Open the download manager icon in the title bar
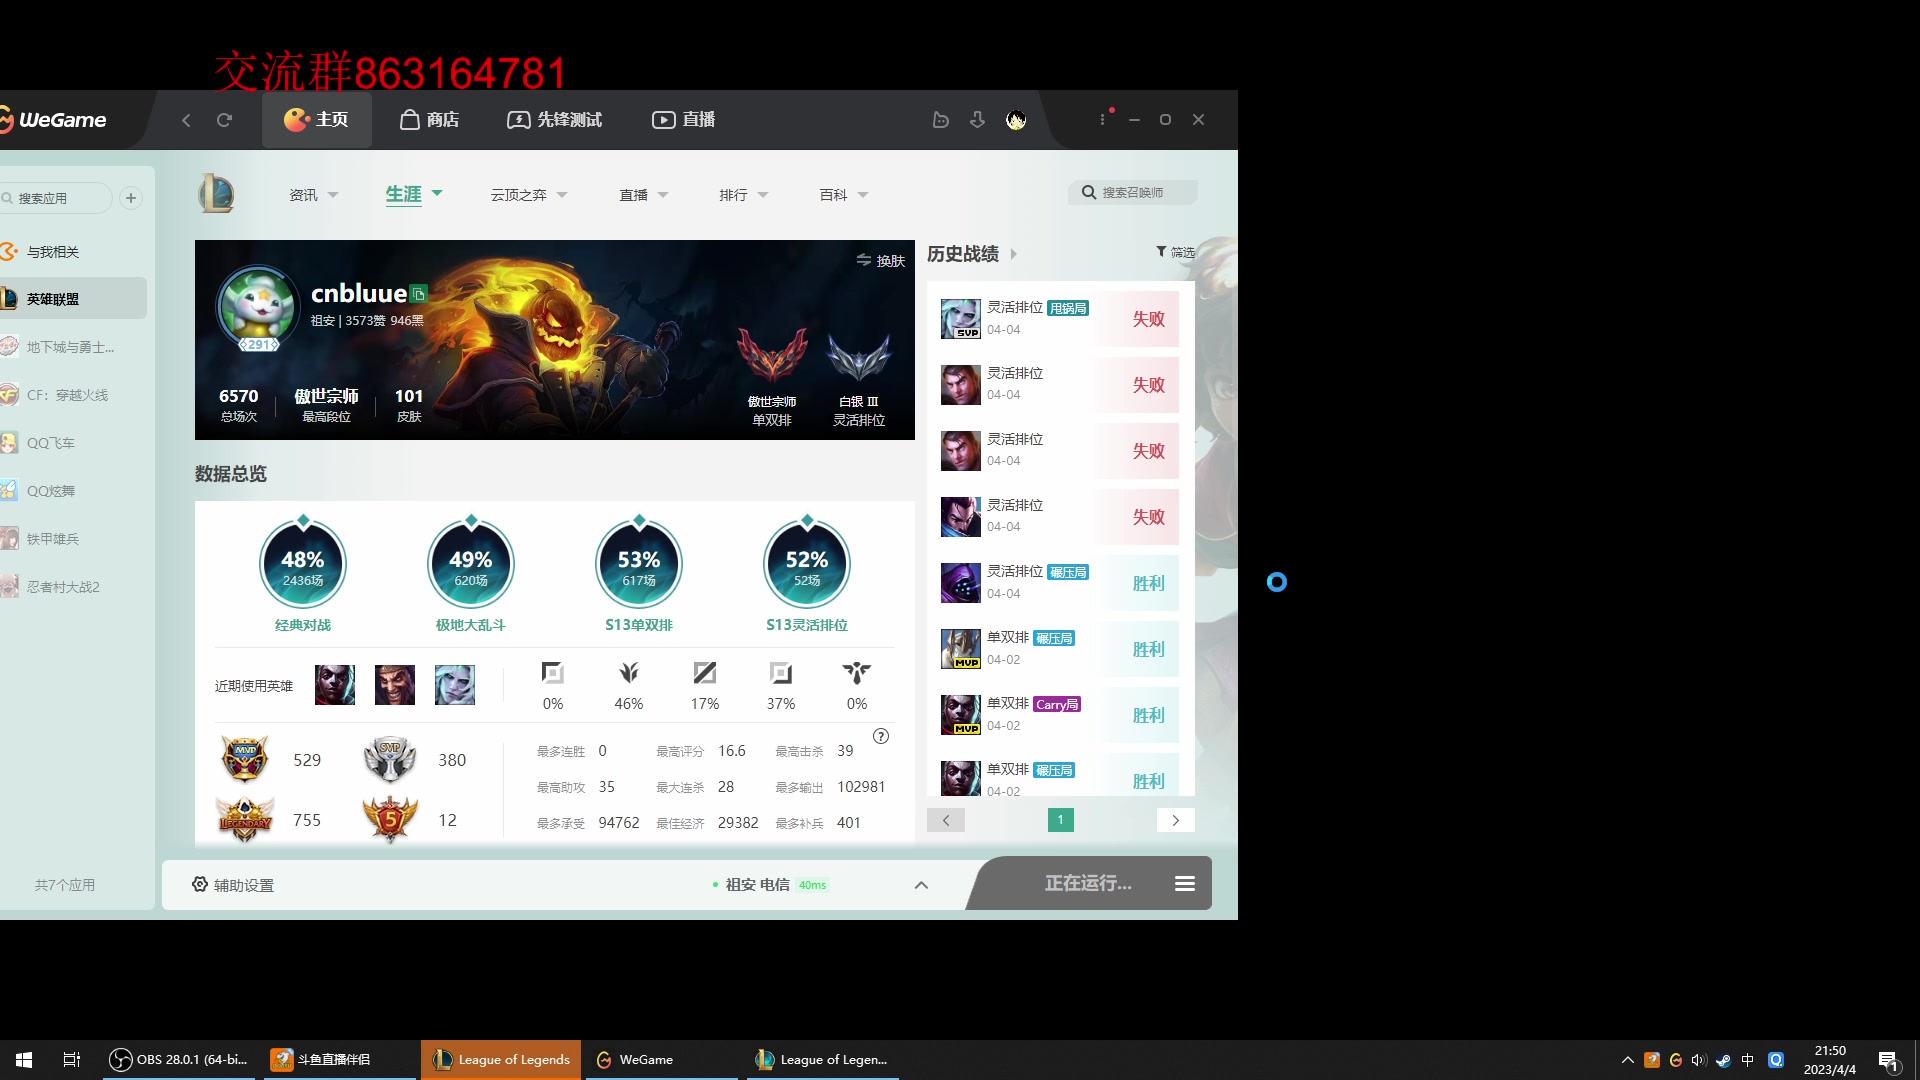 (977, 119)
